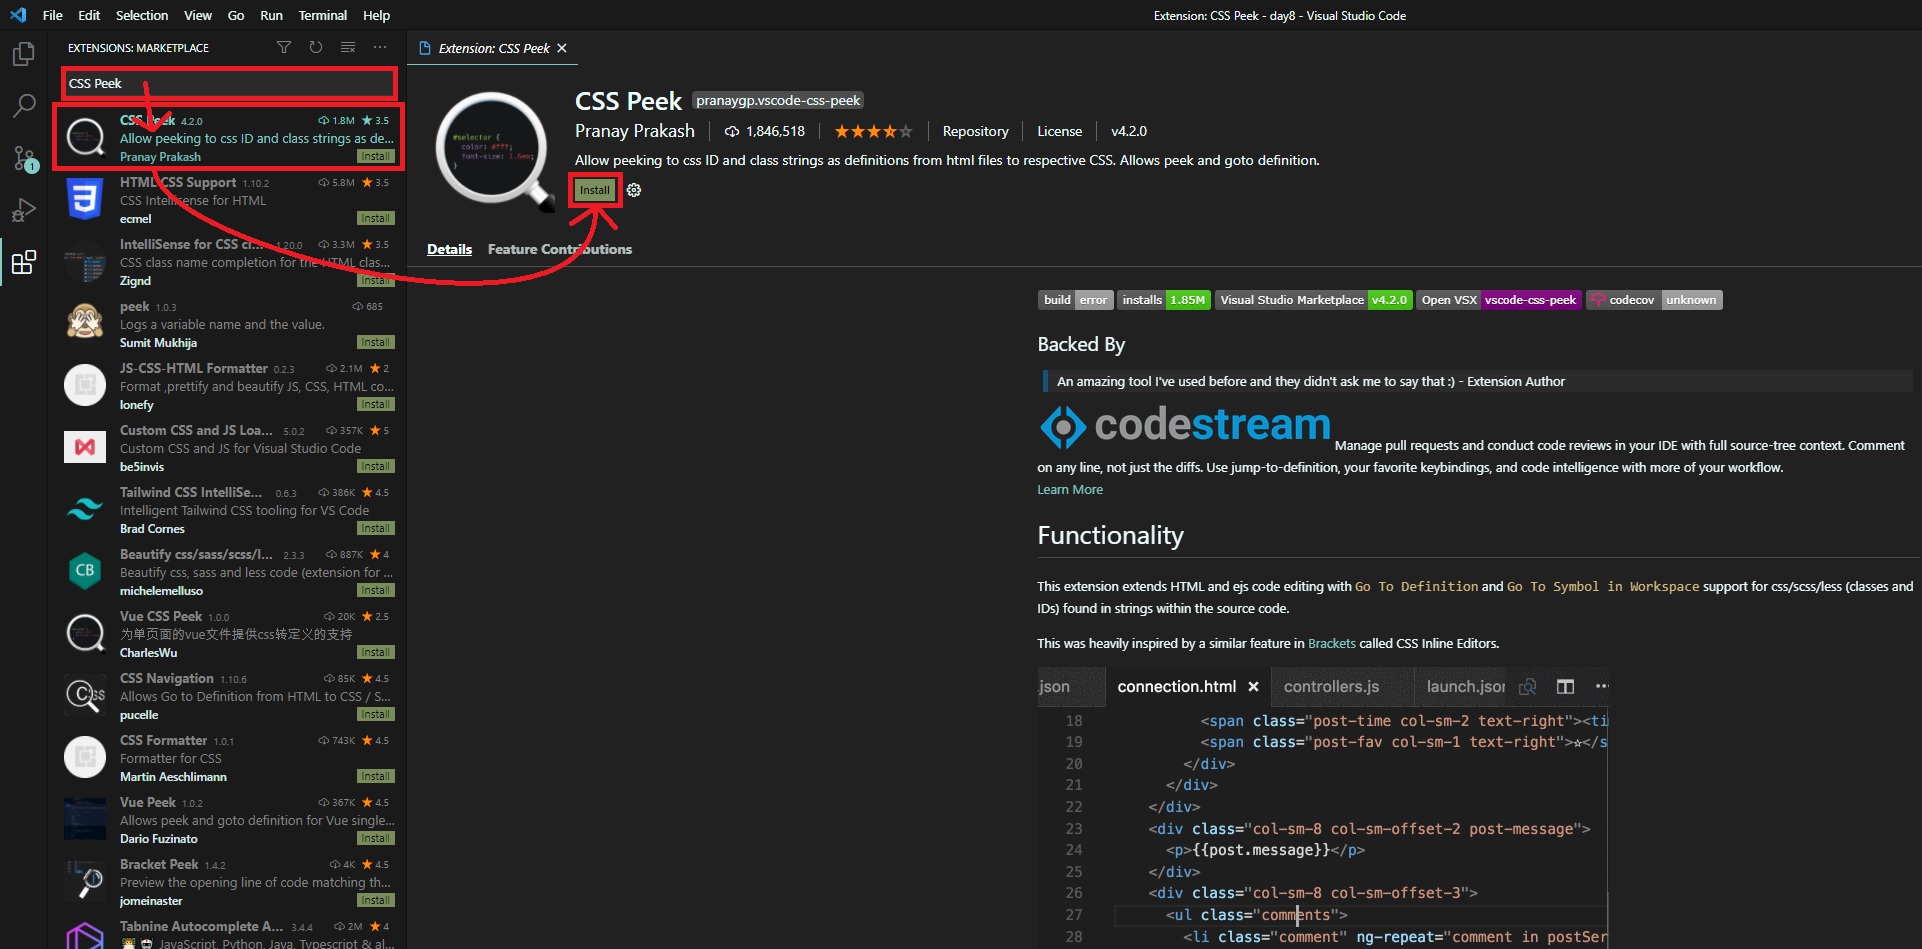Click the pranaygp.vscode-css-peek identifier

pyautogui.click(x=778, y=100)
